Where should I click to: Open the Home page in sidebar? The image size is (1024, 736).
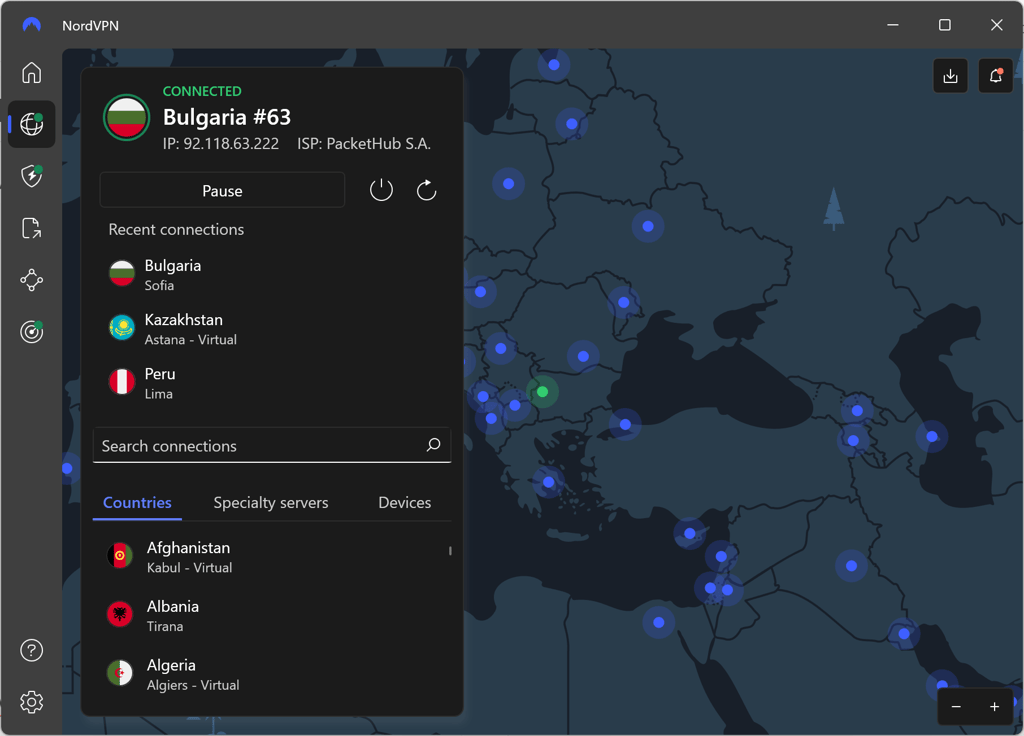pos(31,72)
